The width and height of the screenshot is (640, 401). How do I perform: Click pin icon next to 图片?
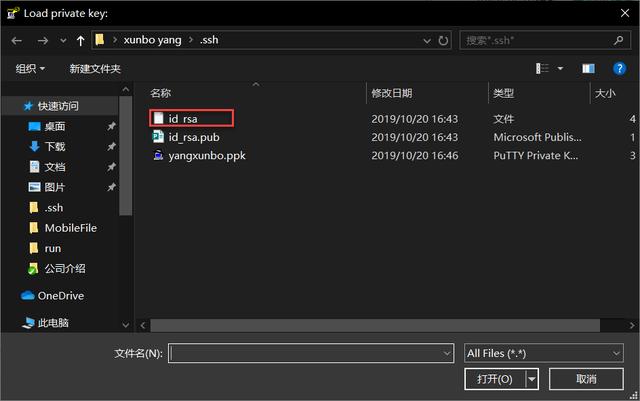(x=111, y=187)
